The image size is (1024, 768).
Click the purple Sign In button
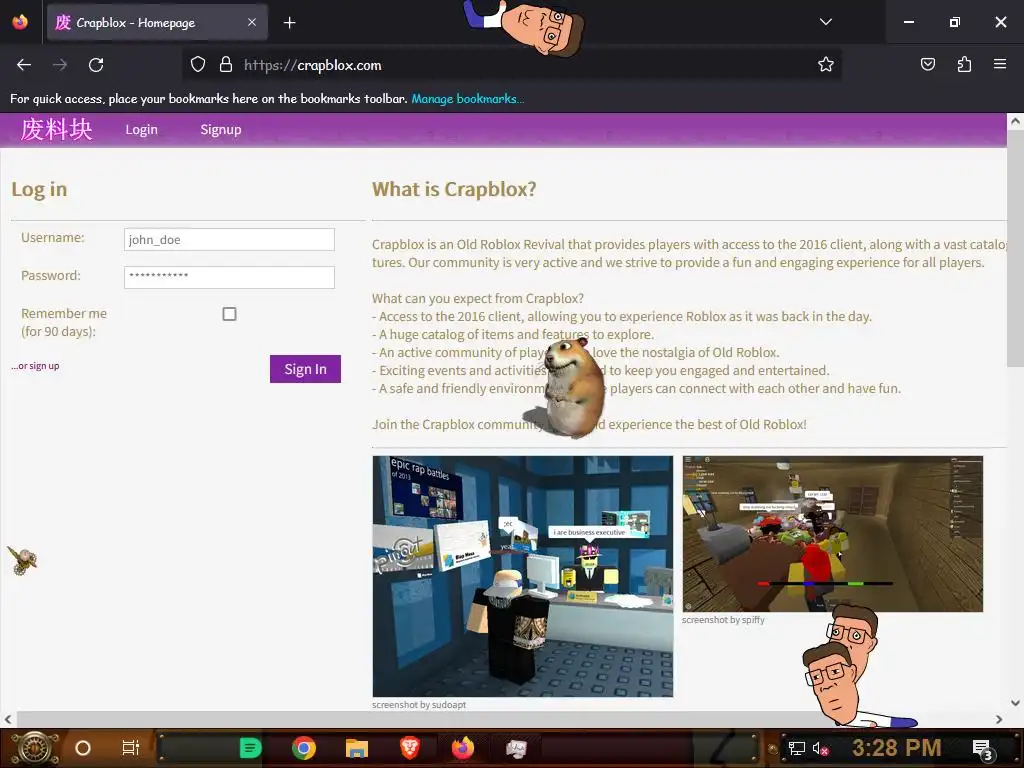pos(305,369)
